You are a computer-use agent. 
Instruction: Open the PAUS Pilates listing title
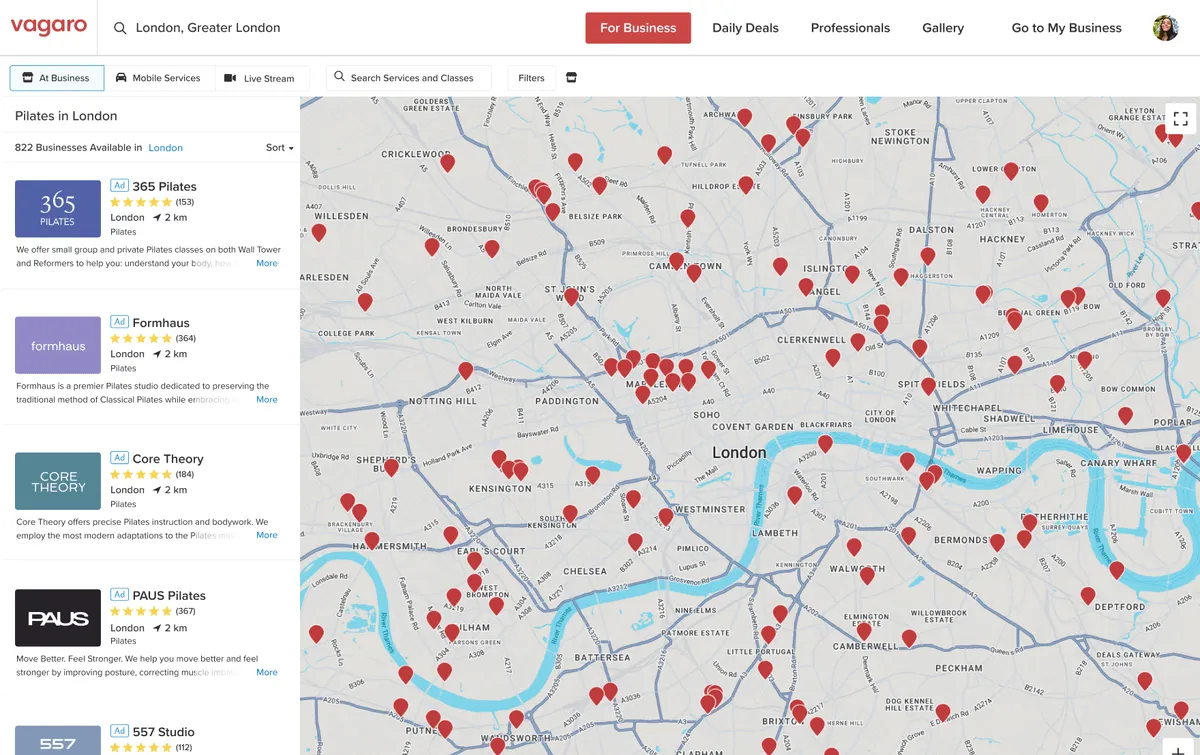169,596
